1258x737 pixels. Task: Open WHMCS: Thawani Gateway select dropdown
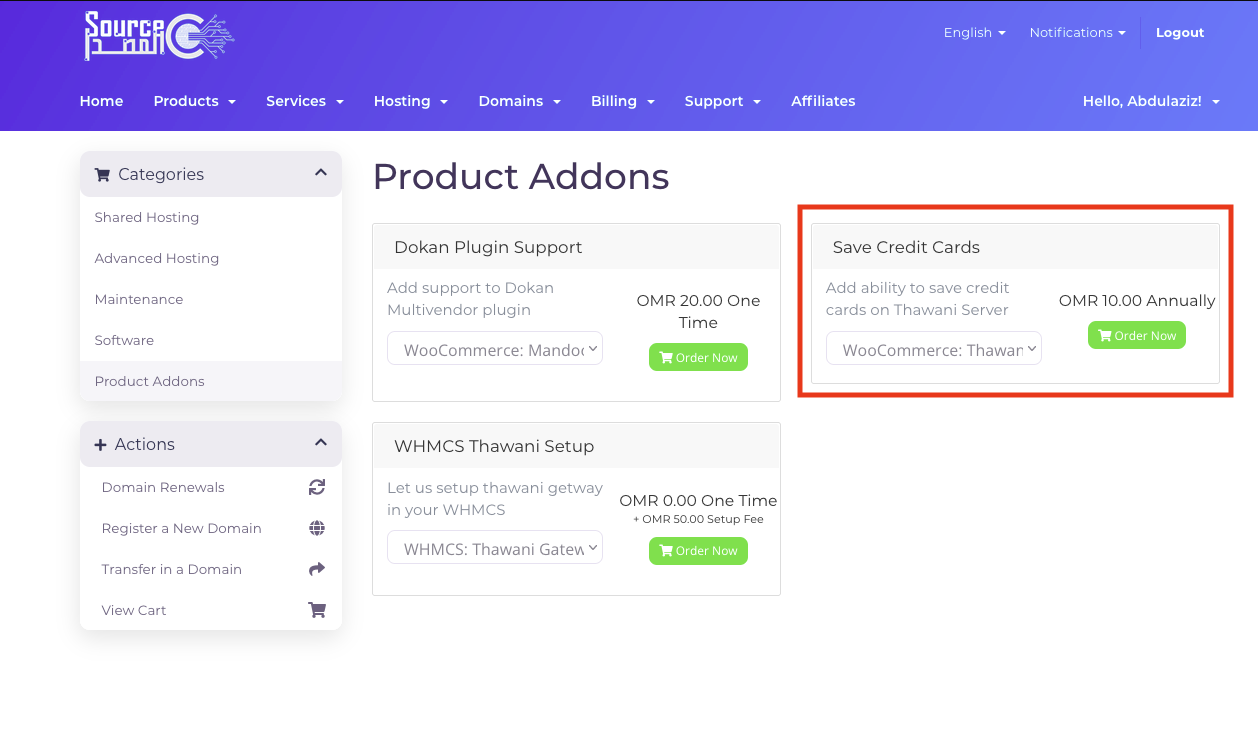495,548
